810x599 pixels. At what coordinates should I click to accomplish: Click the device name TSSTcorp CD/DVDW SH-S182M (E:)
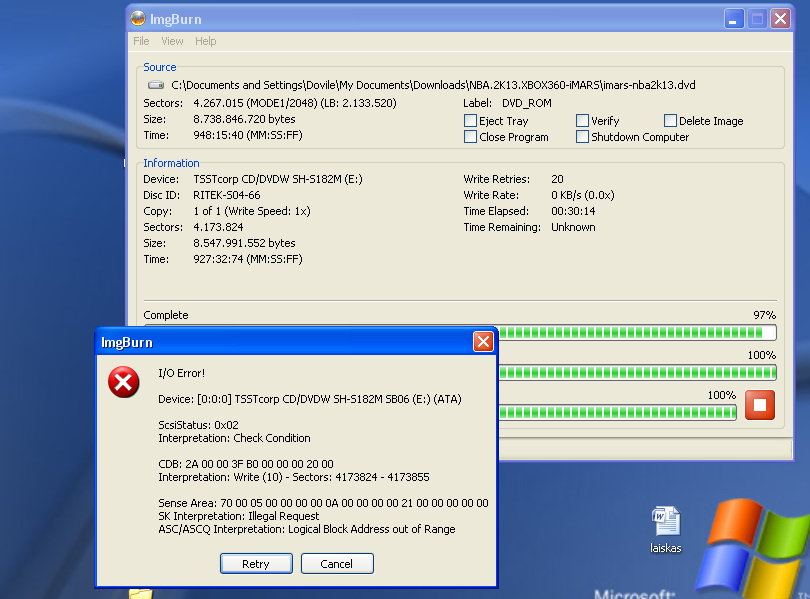point(278,179)
